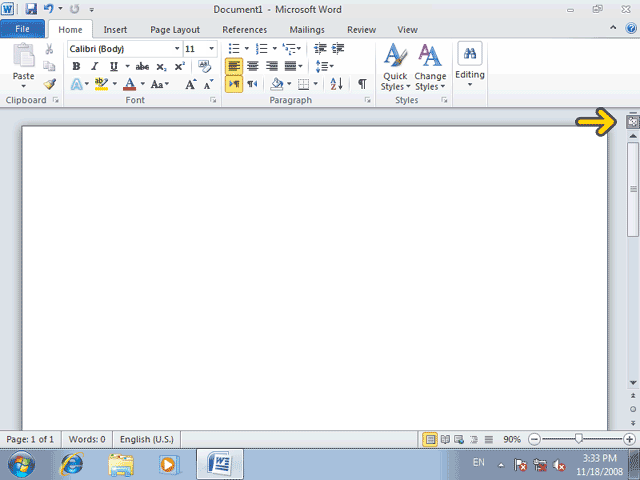Clear formatting with the eraser icon
Screen dimensions: 640x480
[x=204, y=66]
